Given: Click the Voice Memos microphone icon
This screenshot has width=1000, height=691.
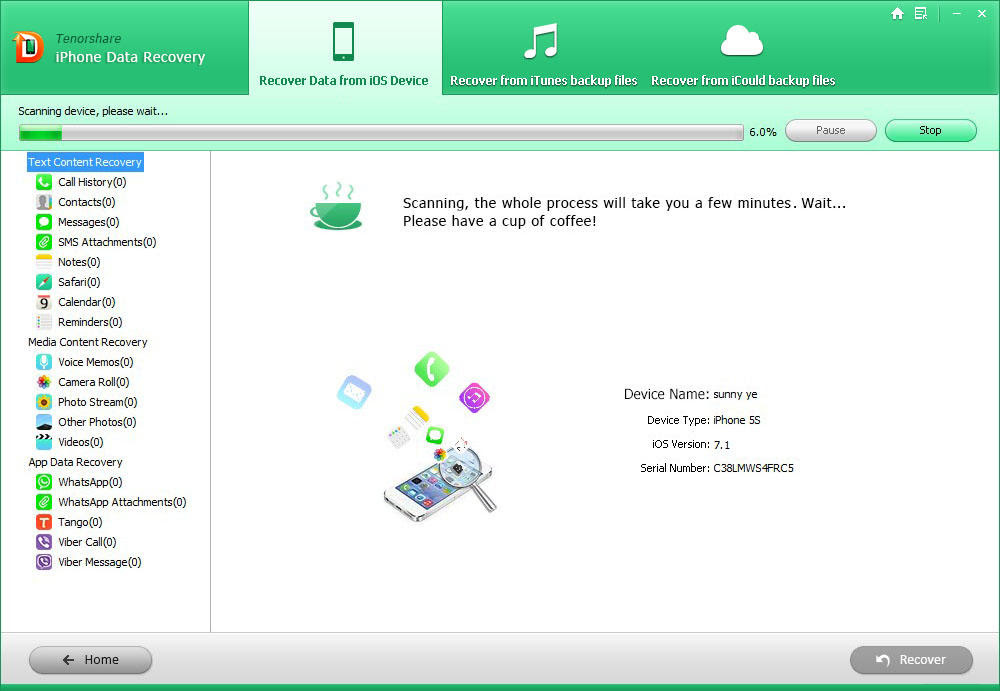Looking at the screenshot, I should [x=43, y=362].
